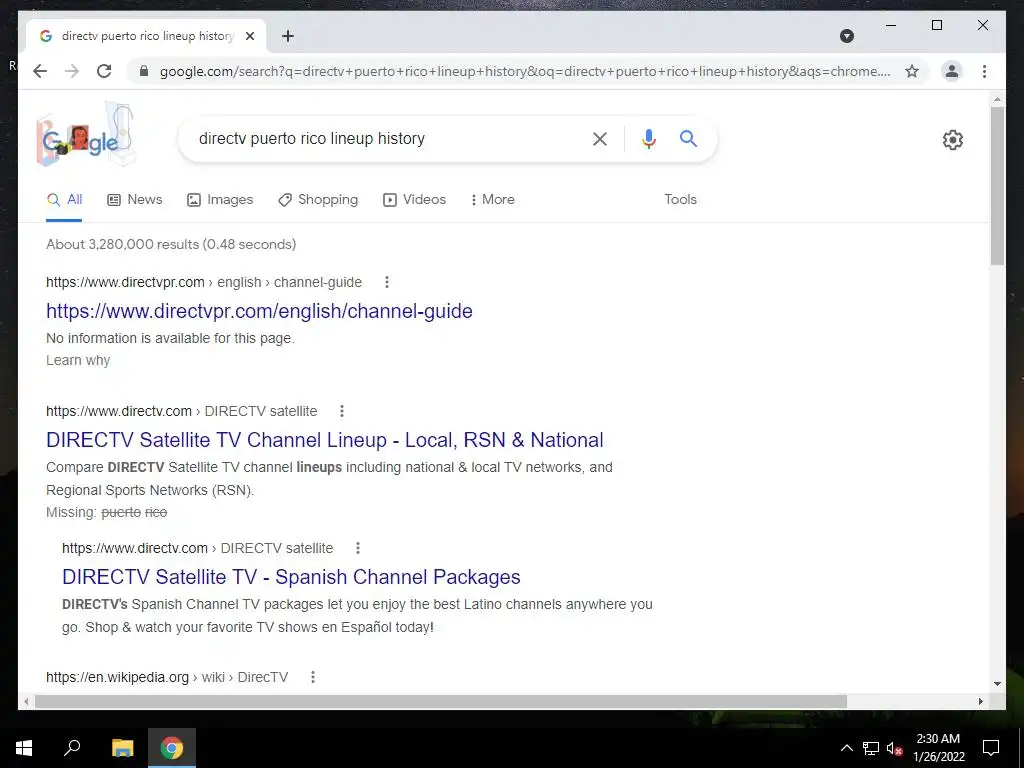Click the scroll left arrow on horizontal scrollbar

26,701
